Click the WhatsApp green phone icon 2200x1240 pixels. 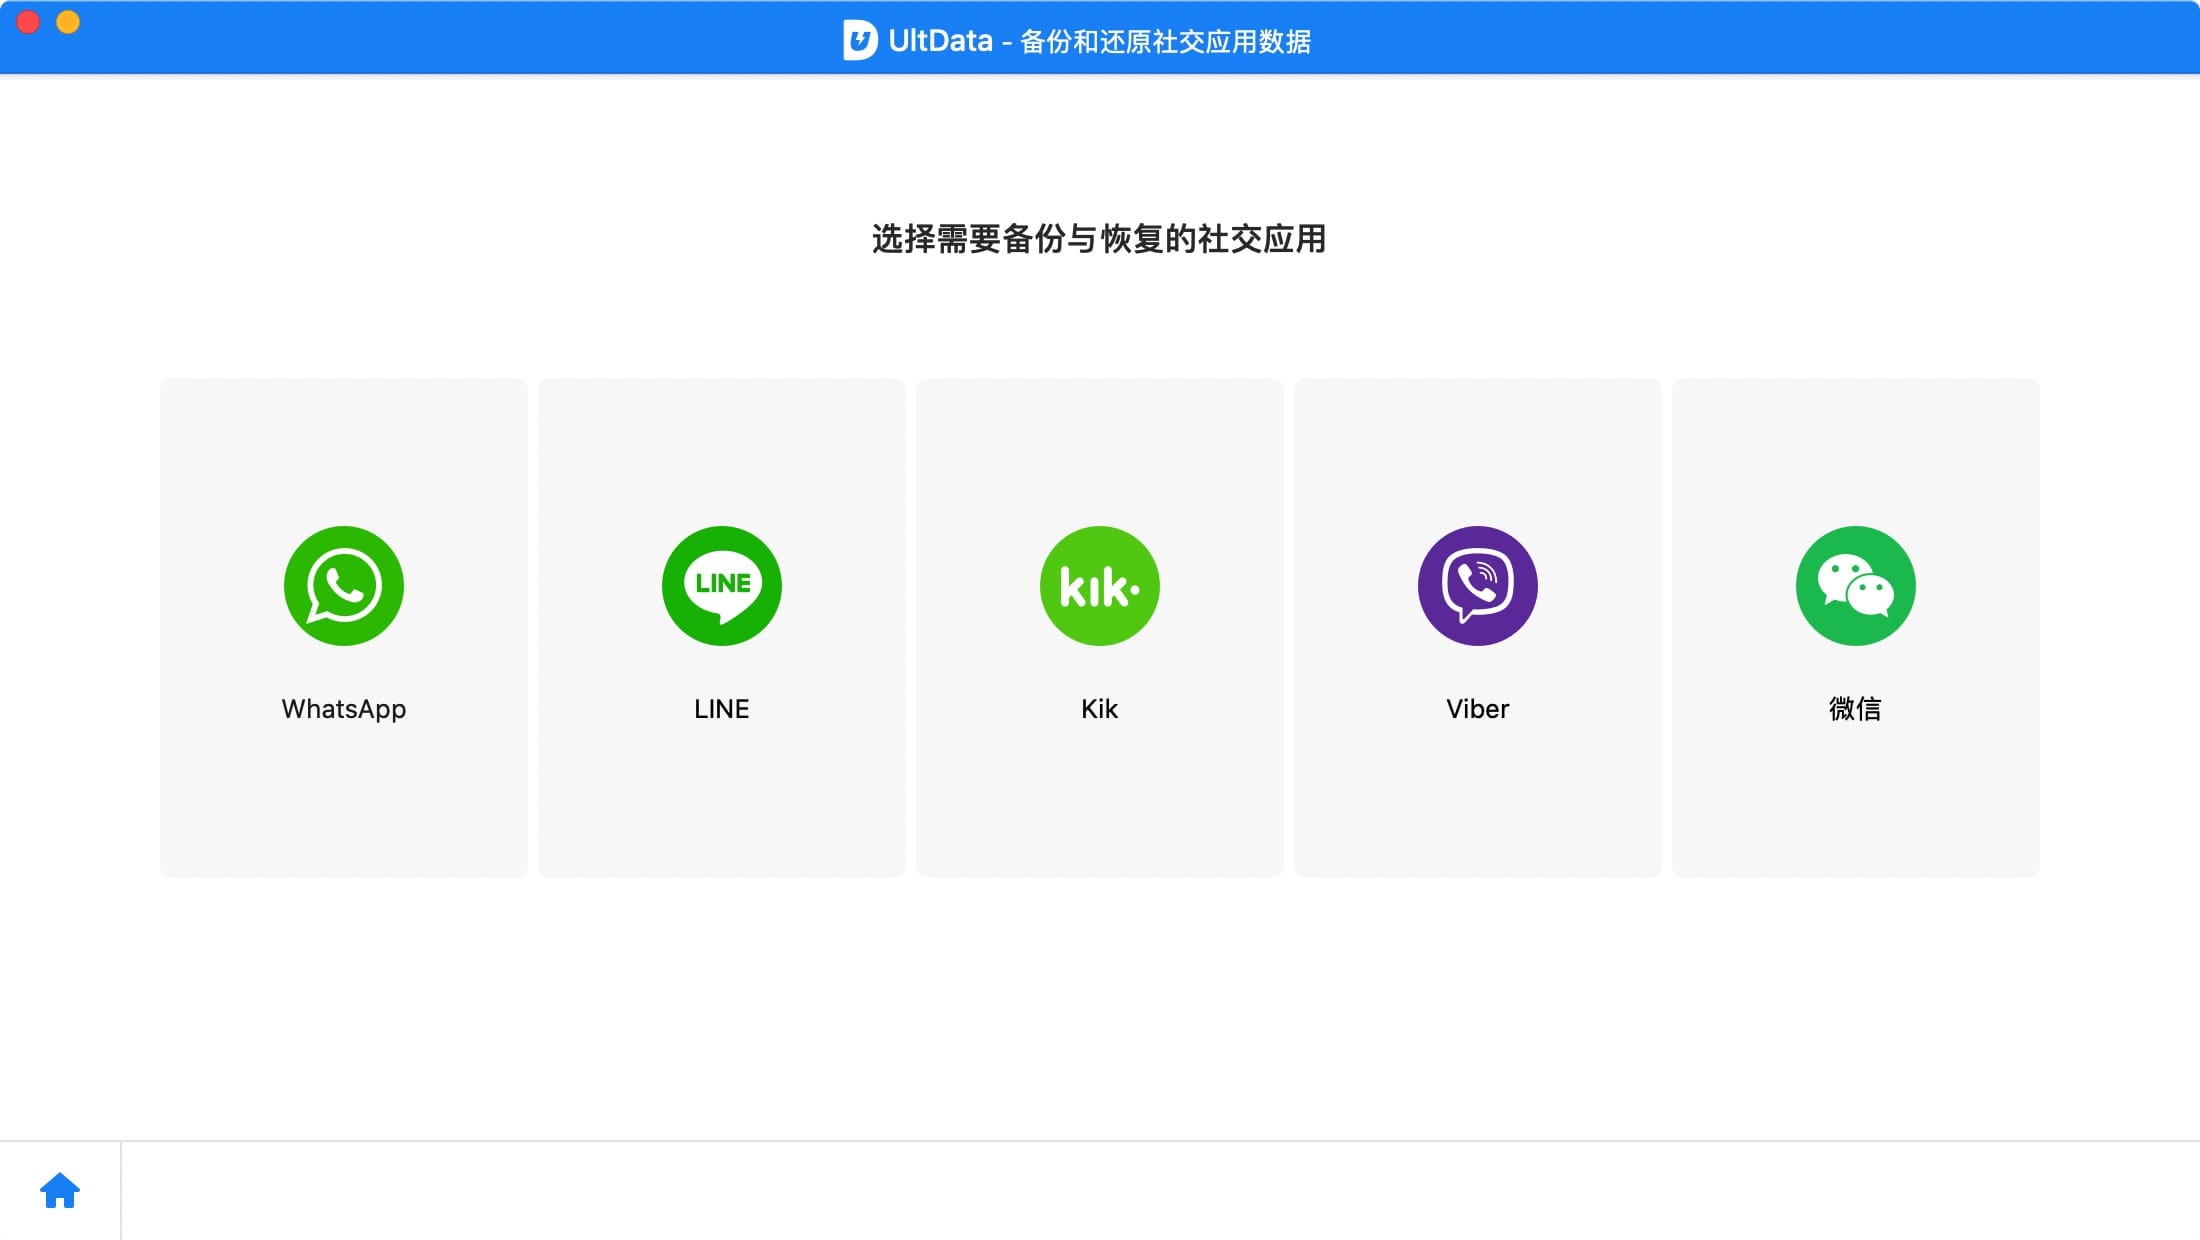tap(343, 586)
